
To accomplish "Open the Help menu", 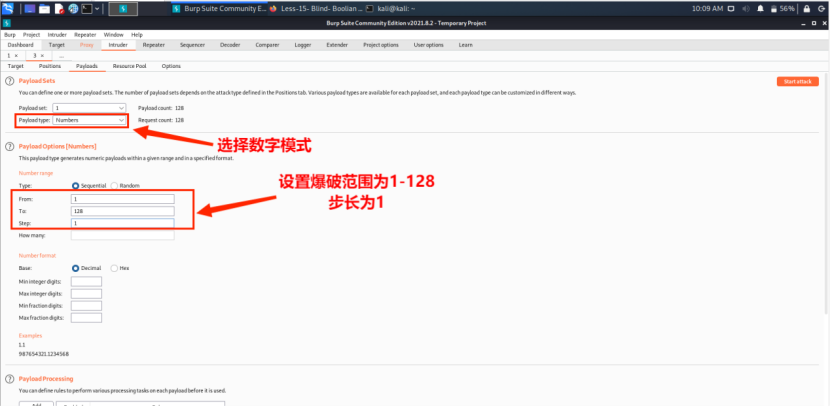I will (x=137, y=35).
